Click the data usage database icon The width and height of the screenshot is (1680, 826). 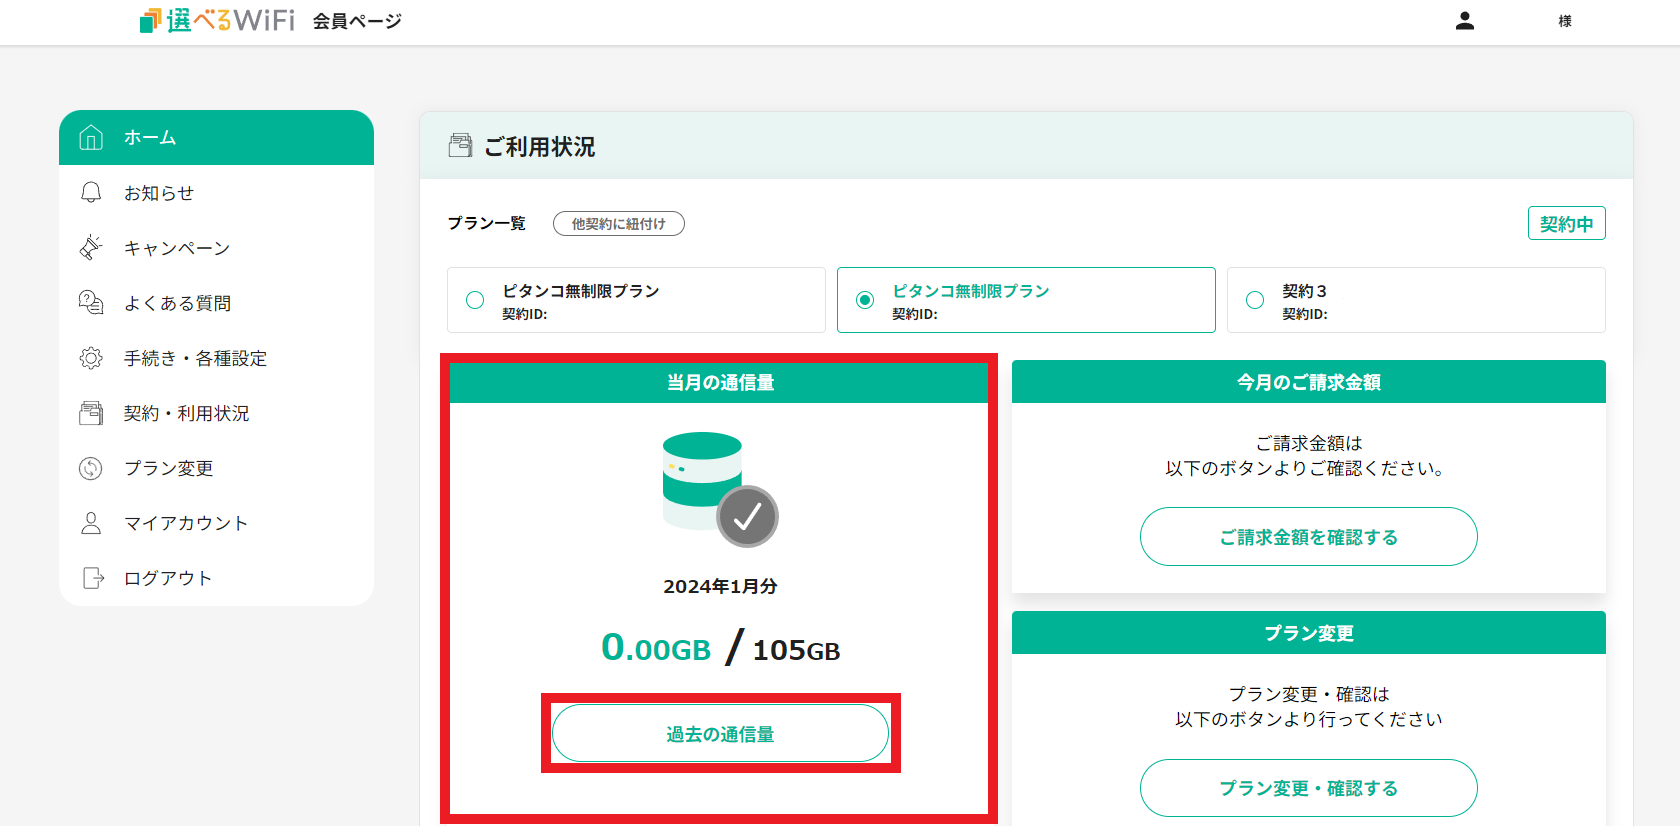tap(720, 489)
